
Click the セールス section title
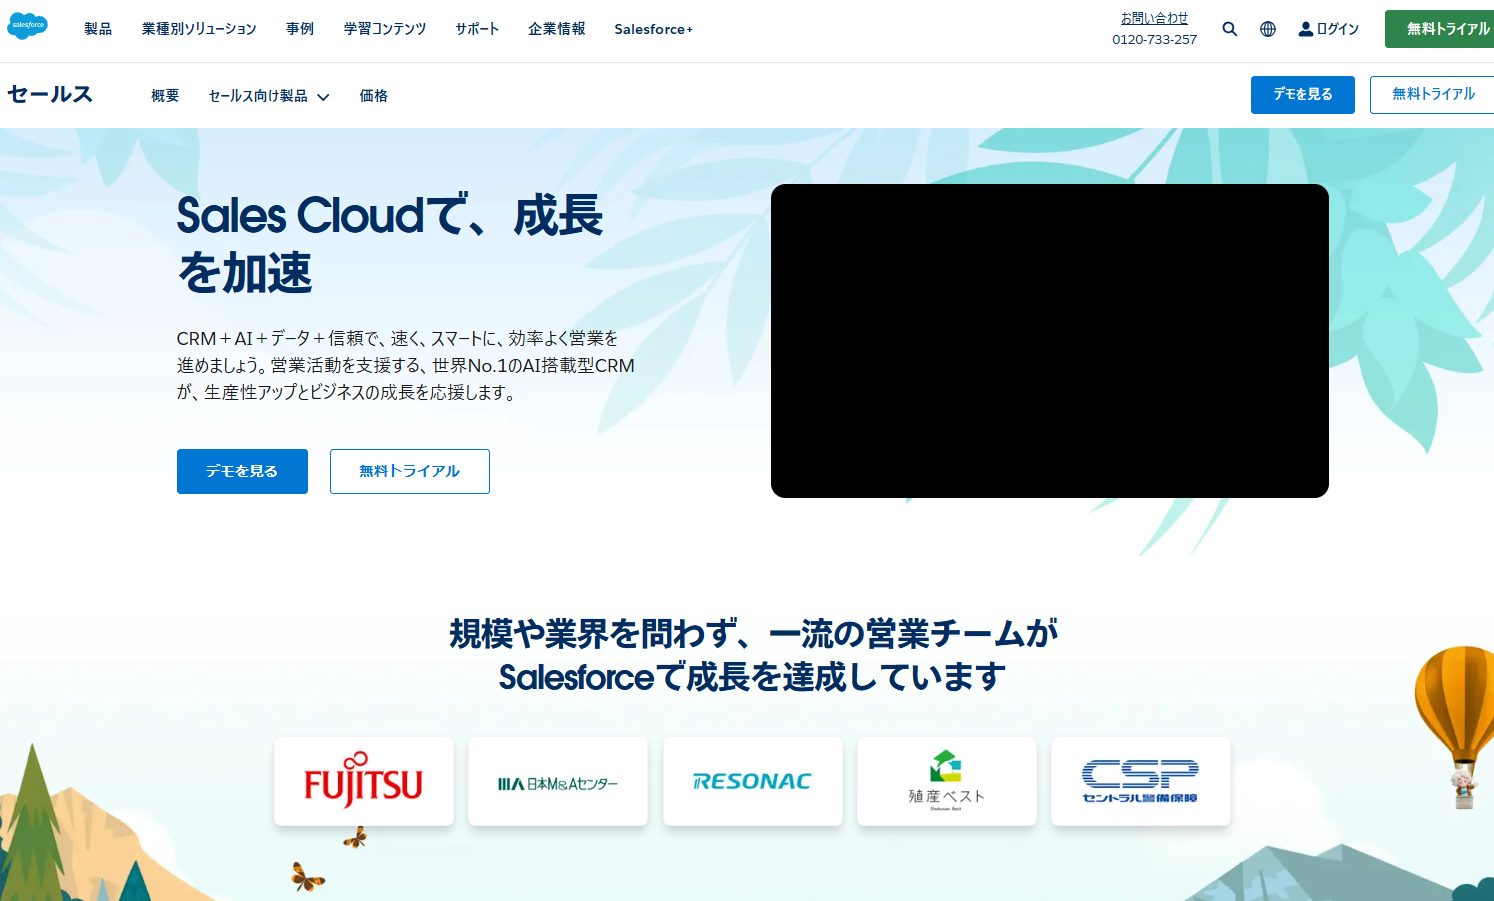pos(50,94)
